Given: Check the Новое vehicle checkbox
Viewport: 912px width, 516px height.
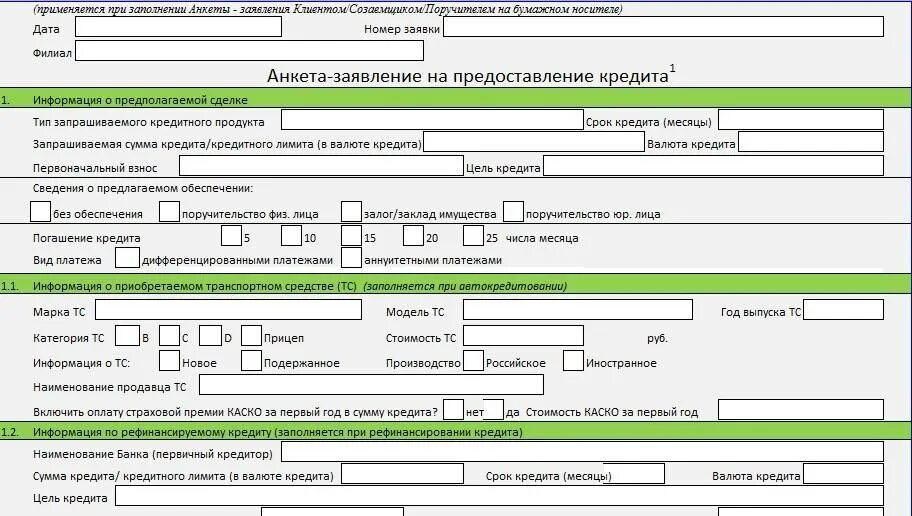Looking at the screenshot, I should [169, 361].
